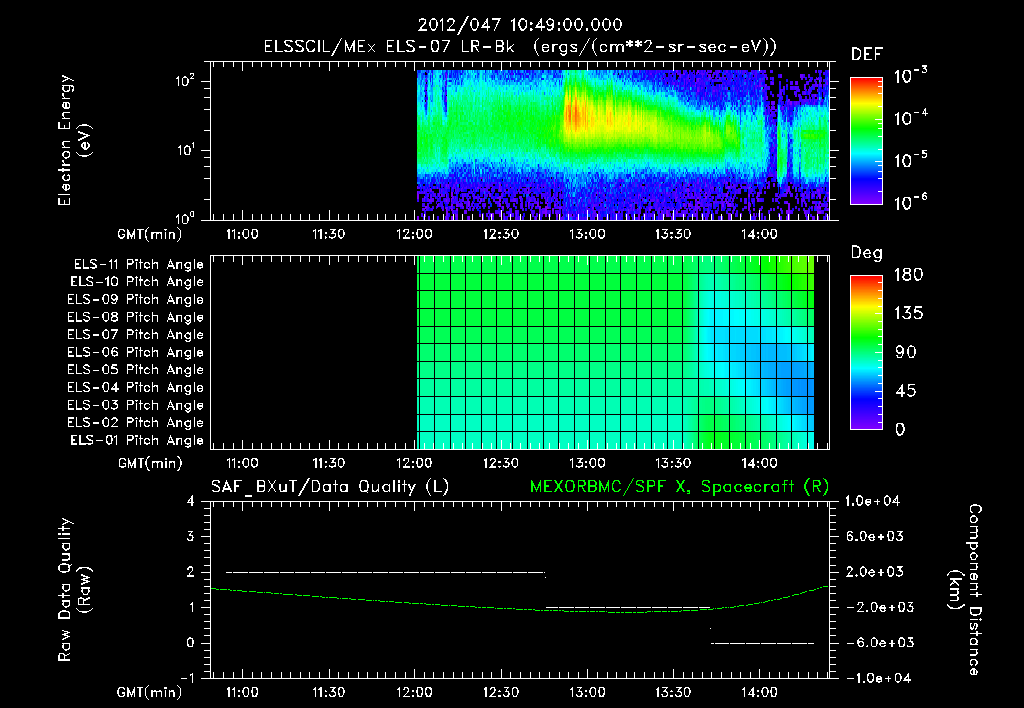
Task: Click the data quality tick value 3
Action: (x=190, y=536)
